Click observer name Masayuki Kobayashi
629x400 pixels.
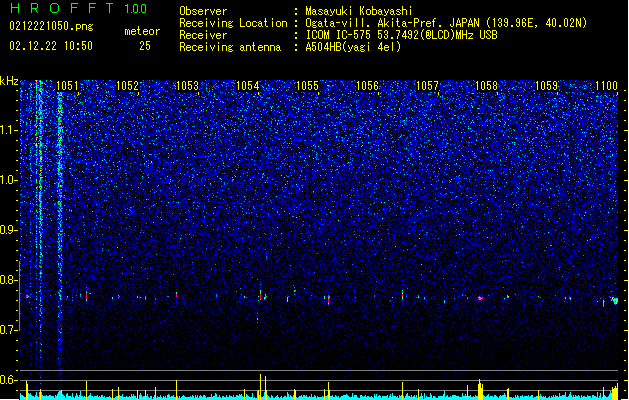[x=359, y=11]
